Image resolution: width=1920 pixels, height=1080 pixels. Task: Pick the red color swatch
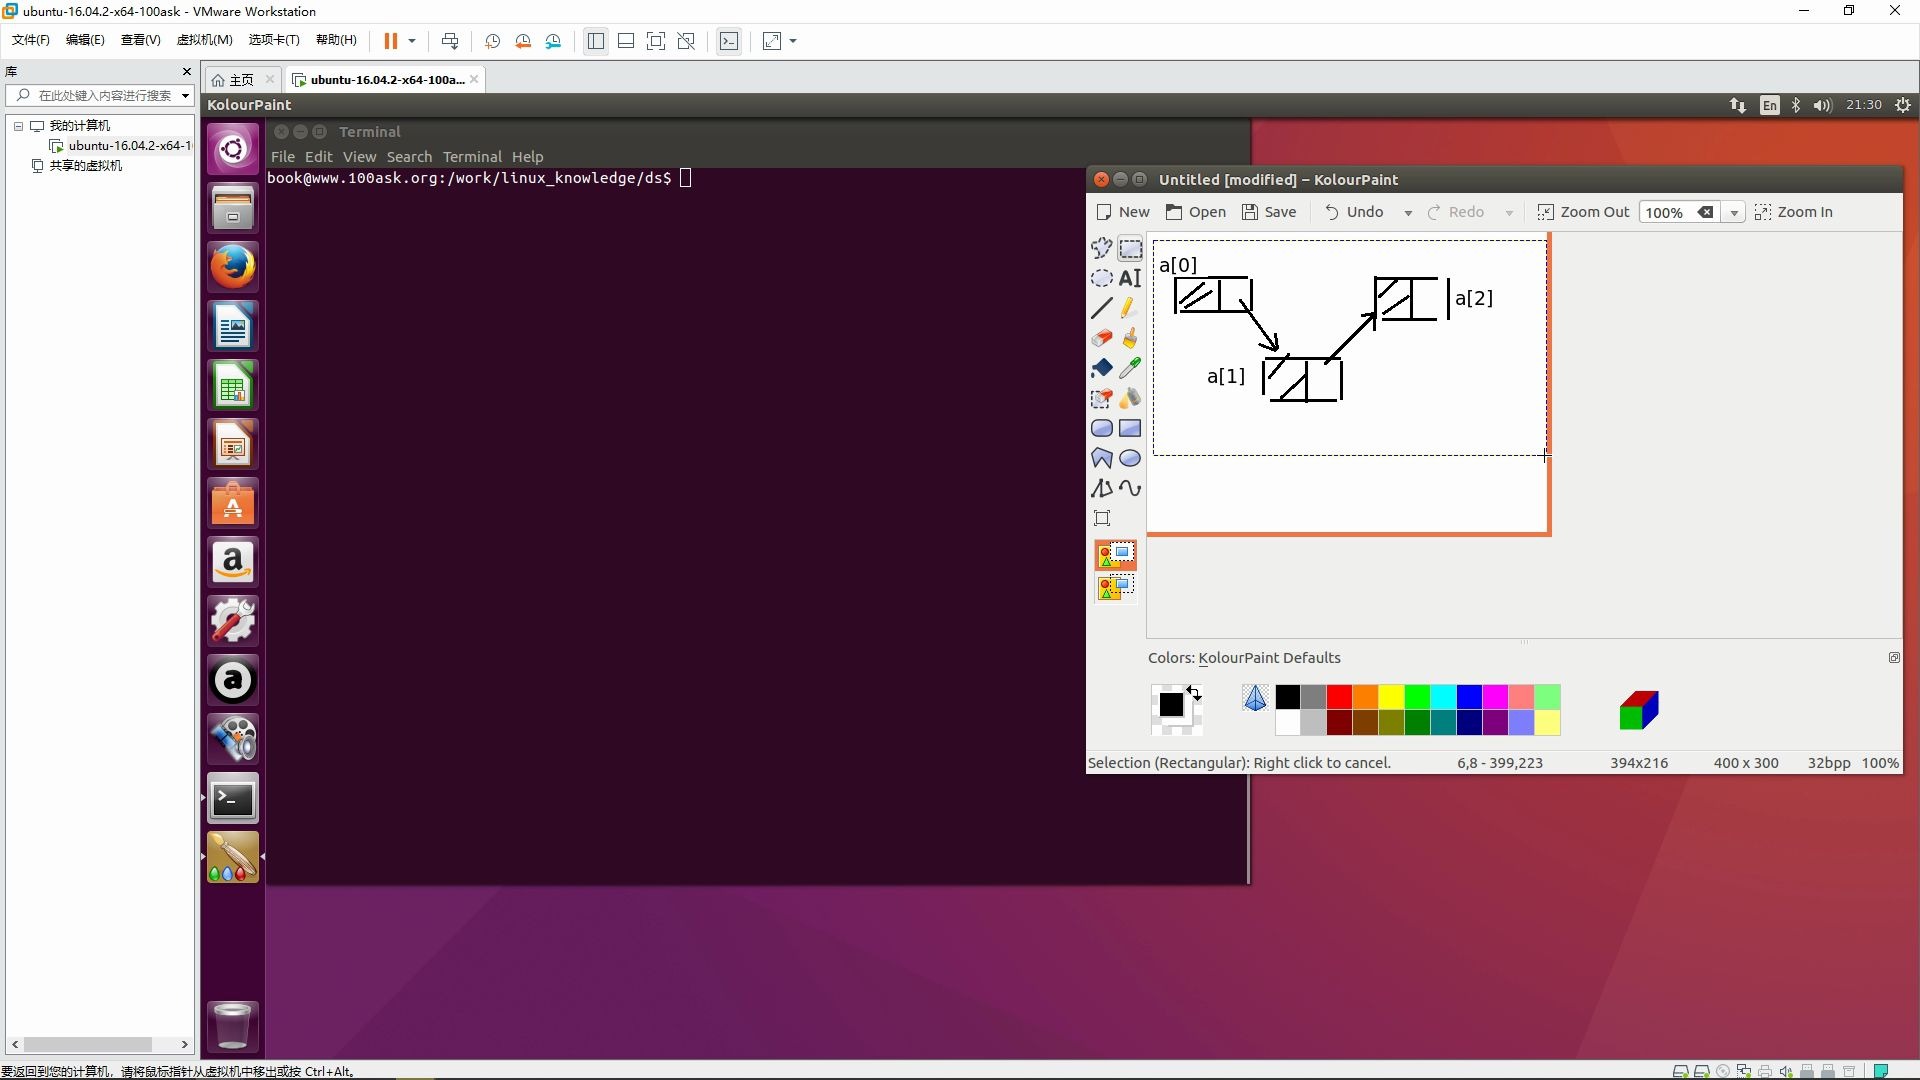coord(1339,697)
